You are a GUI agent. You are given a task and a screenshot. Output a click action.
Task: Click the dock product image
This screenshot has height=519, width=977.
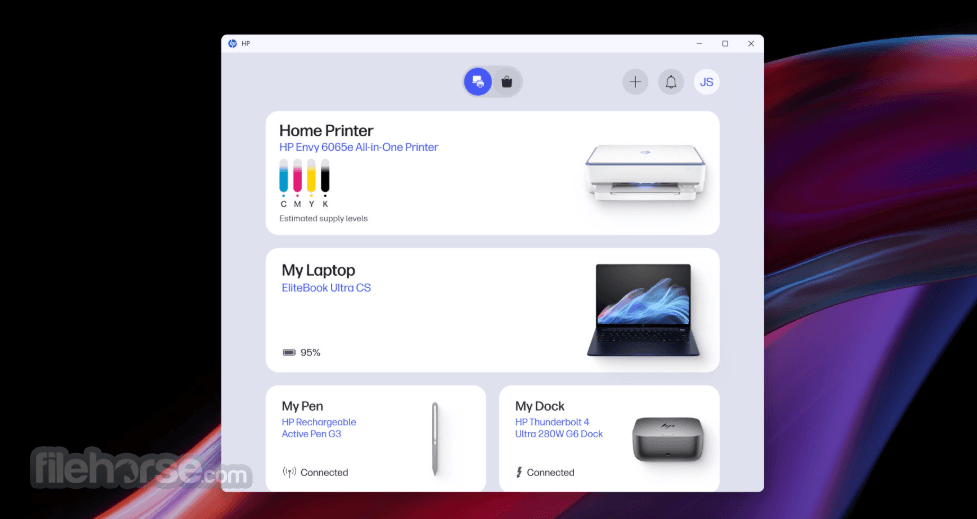pyautogui.click(x=668, y=439)
